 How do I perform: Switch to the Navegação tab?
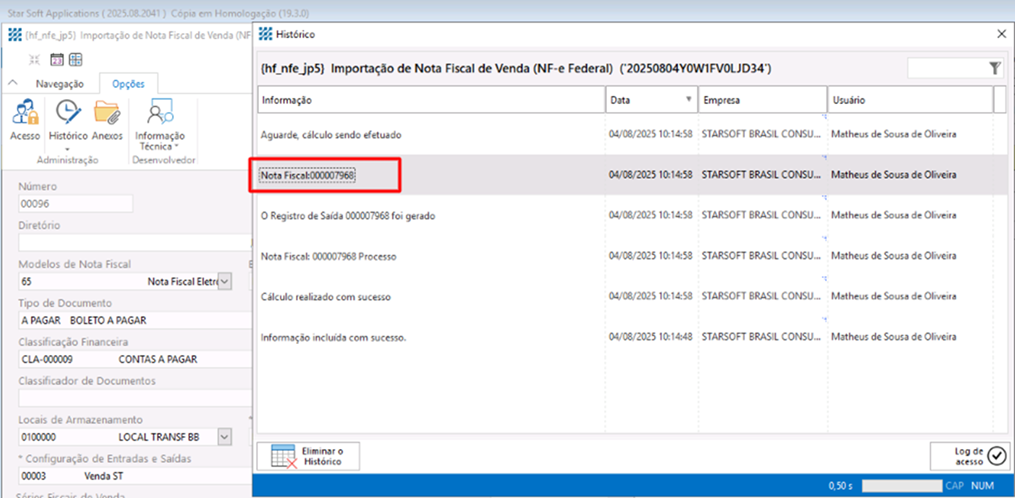coord(59,84)
